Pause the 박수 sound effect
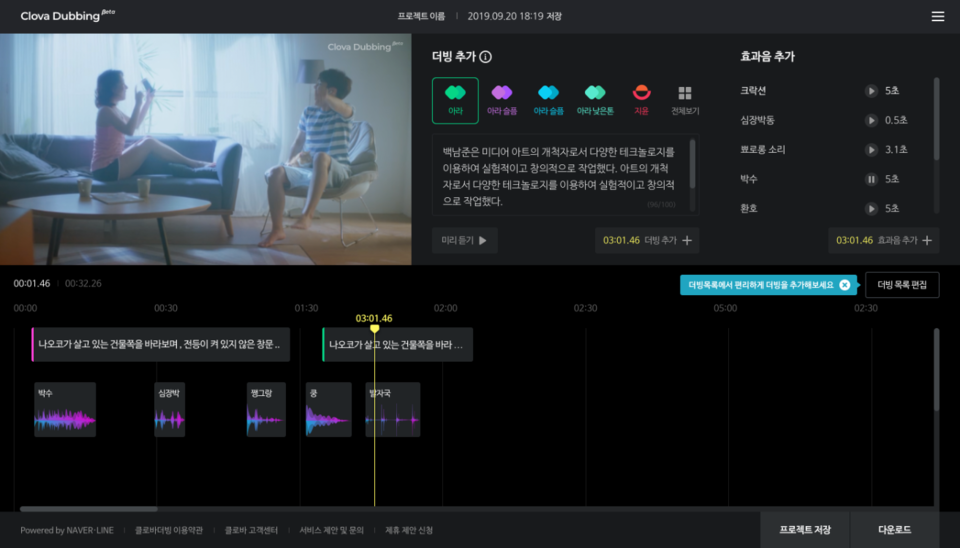Image resolution: width=960 pixels, height=548 pixels. (x=871, y=179)
